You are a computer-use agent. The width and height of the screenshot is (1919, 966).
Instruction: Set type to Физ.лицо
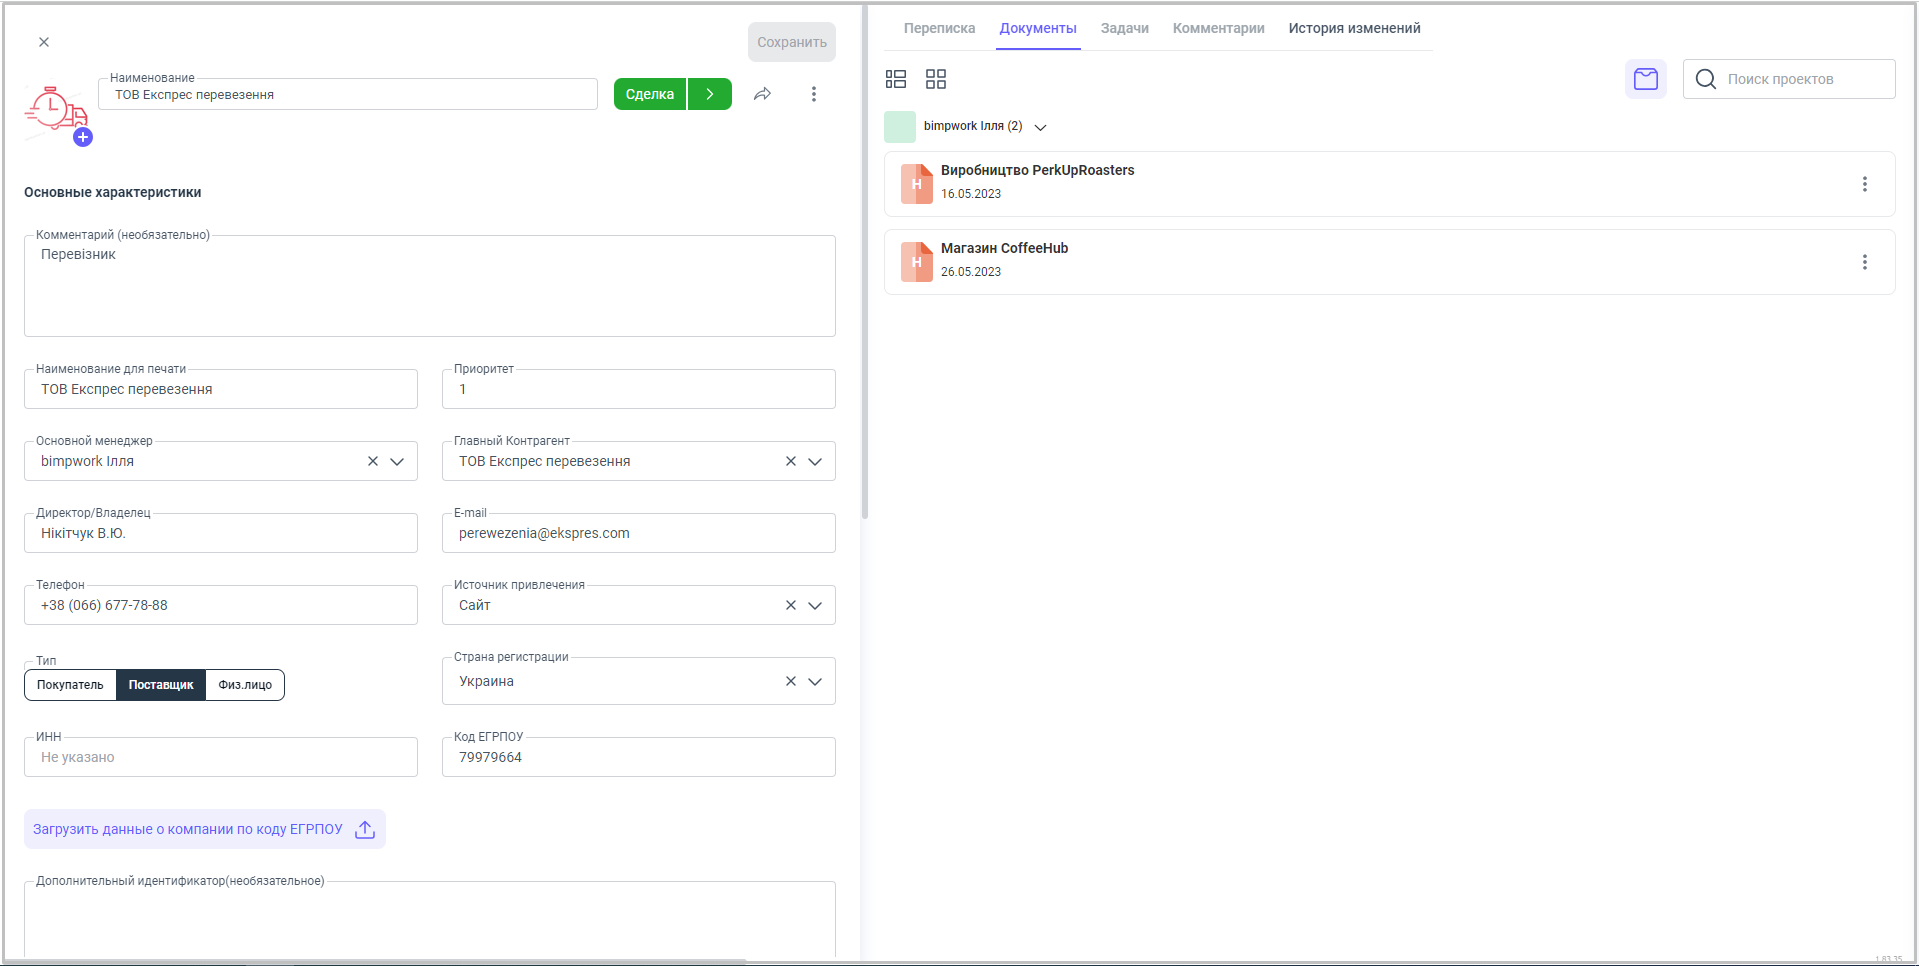(x=245, y=685)
